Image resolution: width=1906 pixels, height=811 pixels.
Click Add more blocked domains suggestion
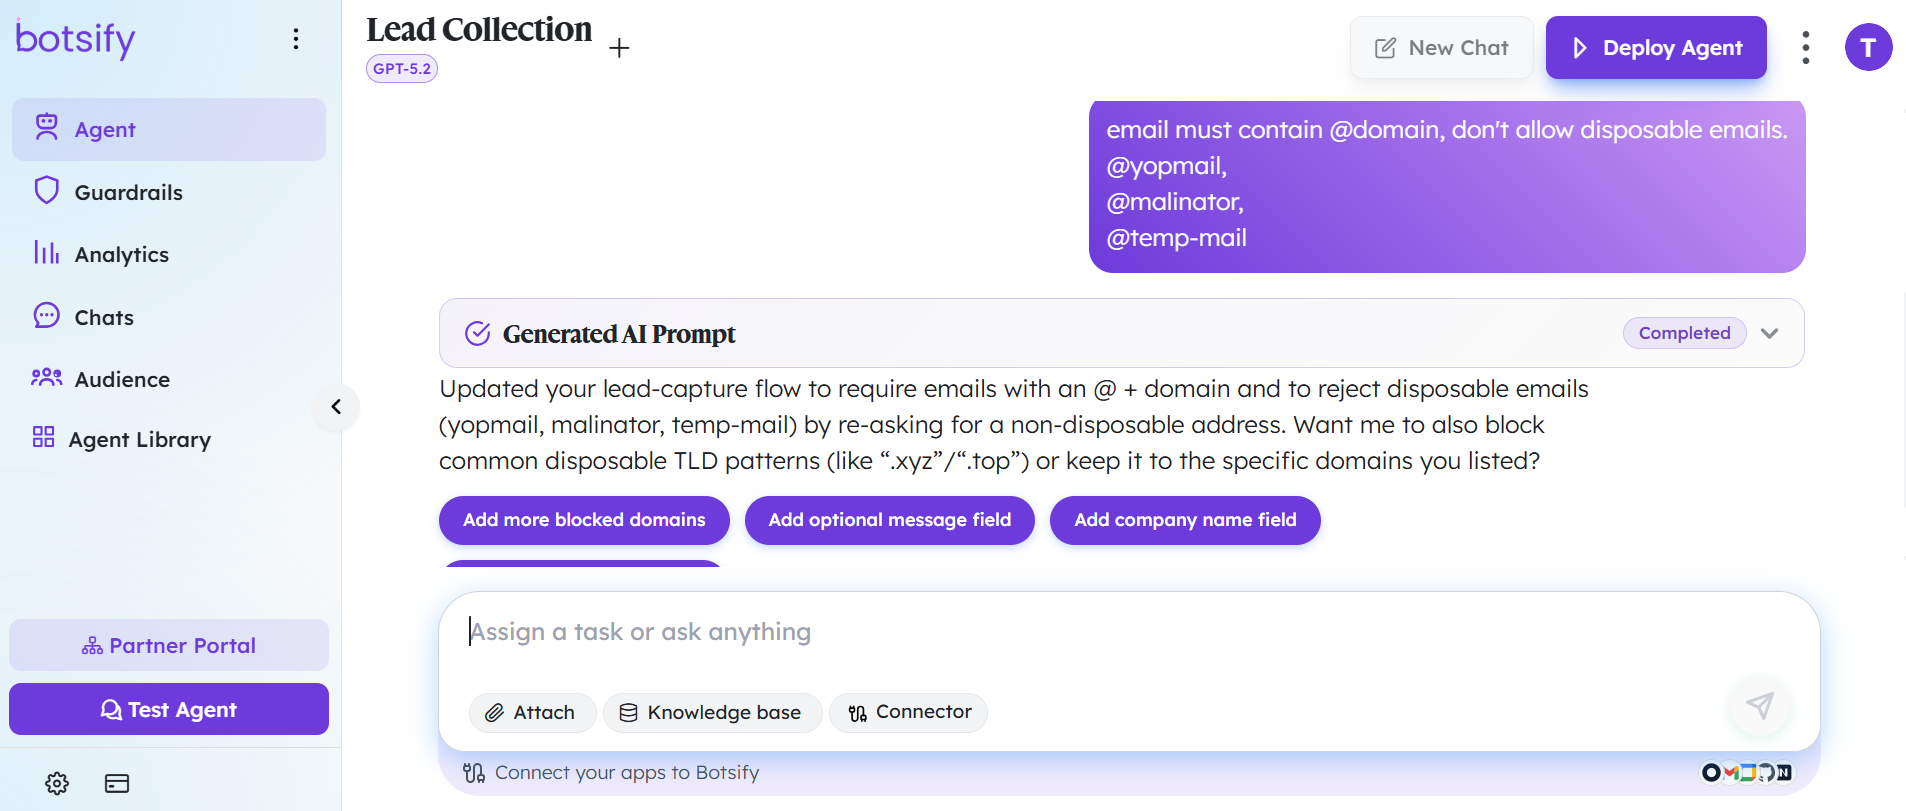click(x=584, y=520)
